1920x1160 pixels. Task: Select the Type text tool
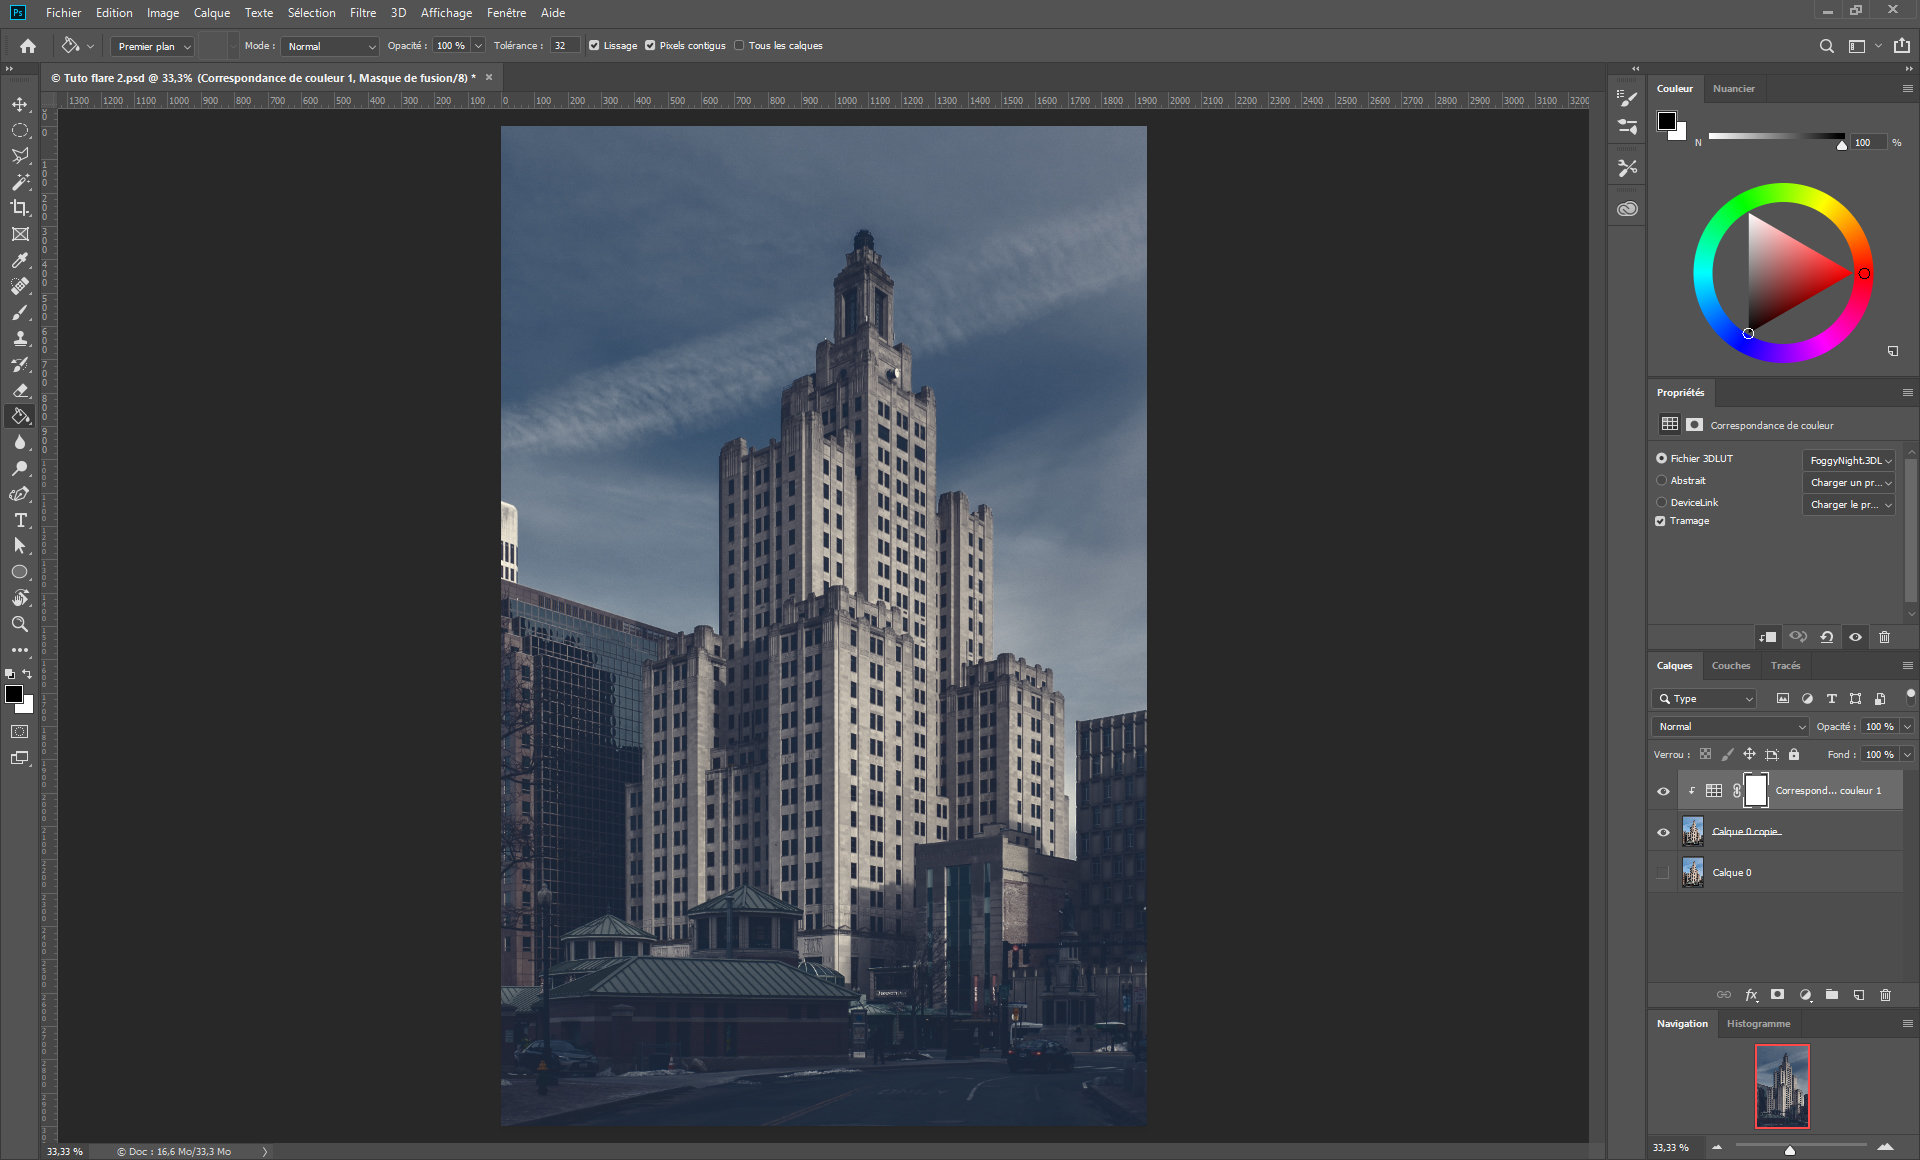[x=20, y=520]
